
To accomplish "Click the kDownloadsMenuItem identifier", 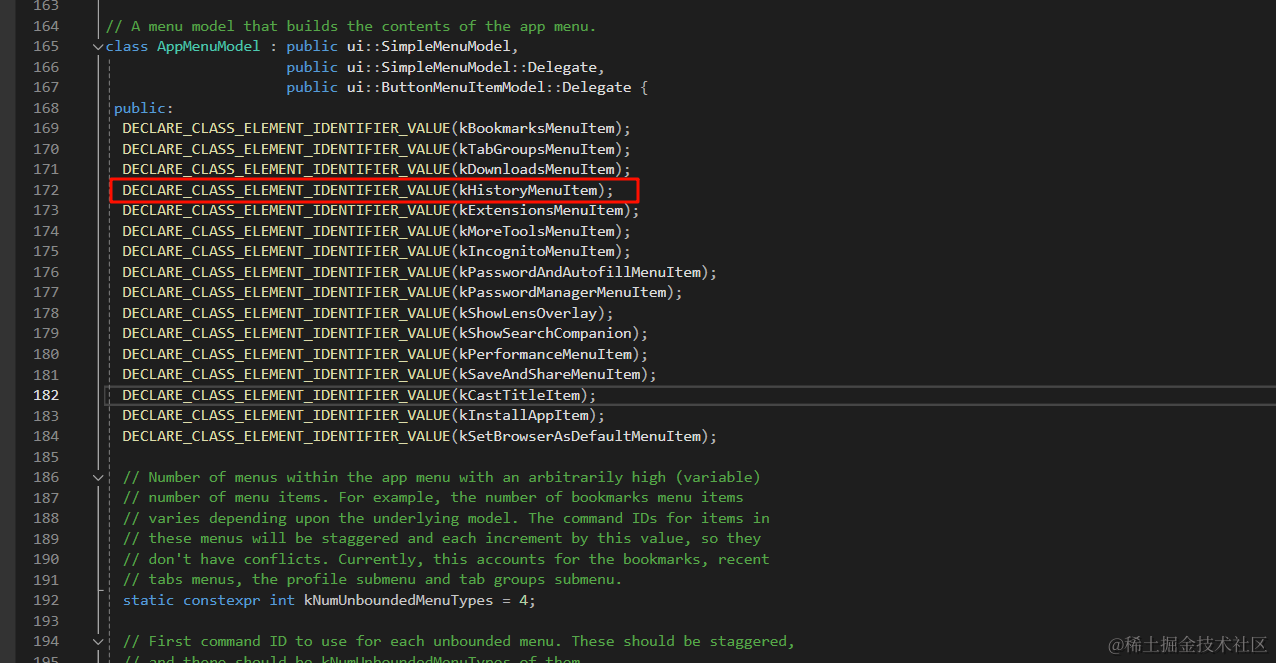I will 538,169.
